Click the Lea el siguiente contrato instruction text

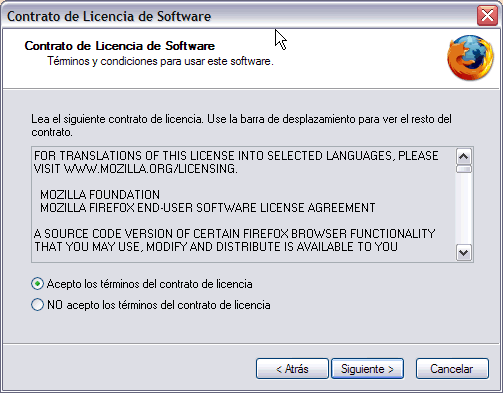tap(241, 125)
